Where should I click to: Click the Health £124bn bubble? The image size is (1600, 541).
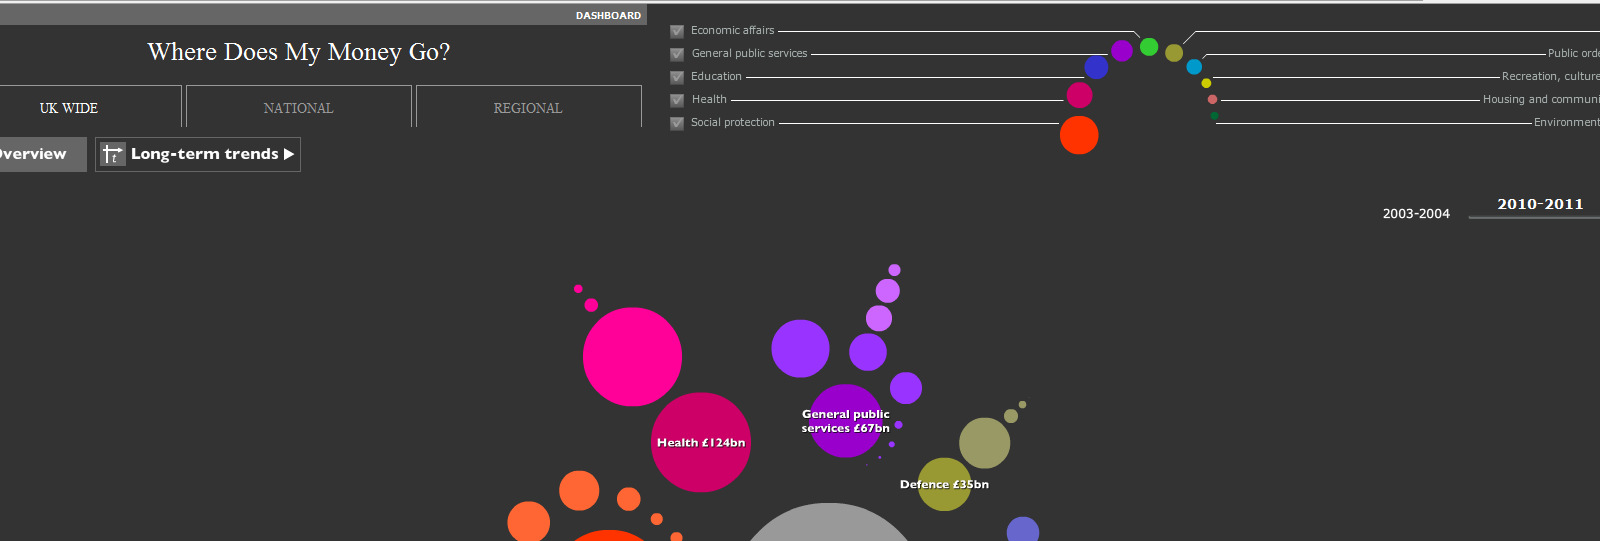tap(701, 442)
